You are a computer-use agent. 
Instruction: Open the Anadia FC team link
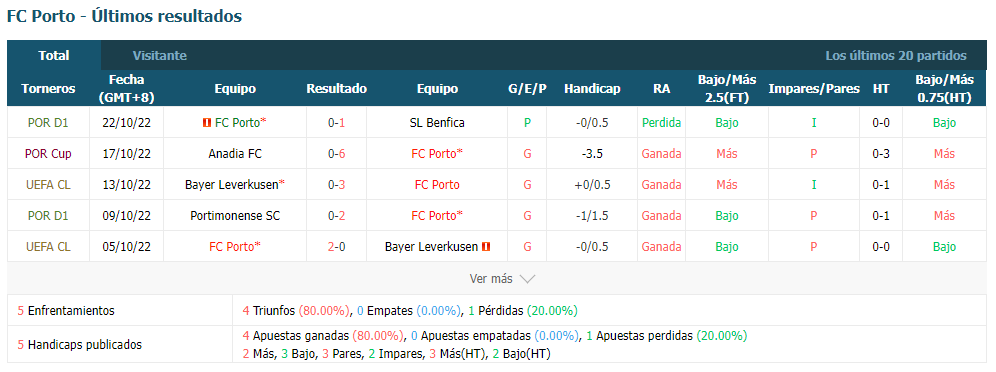235,154
